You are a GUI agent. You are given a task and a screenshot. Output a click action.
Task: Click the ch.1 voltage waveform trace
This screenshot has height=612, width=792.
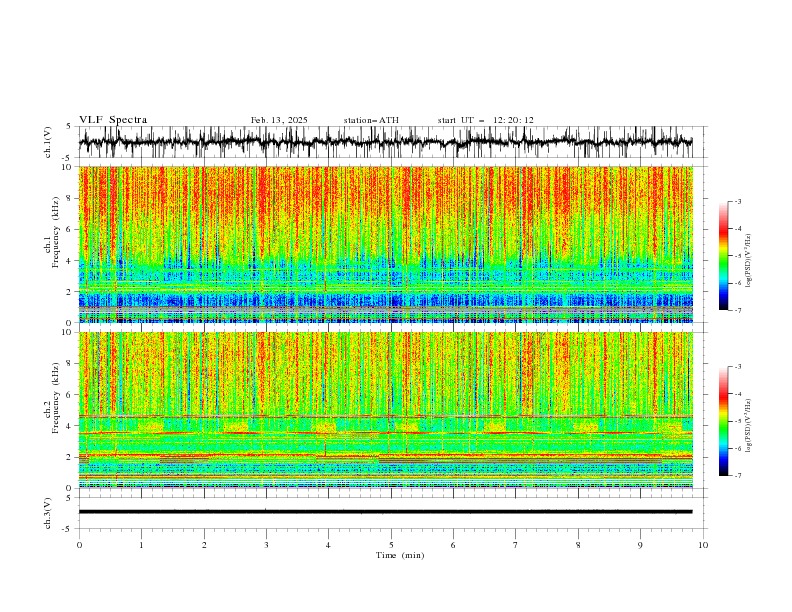(385, 142)
